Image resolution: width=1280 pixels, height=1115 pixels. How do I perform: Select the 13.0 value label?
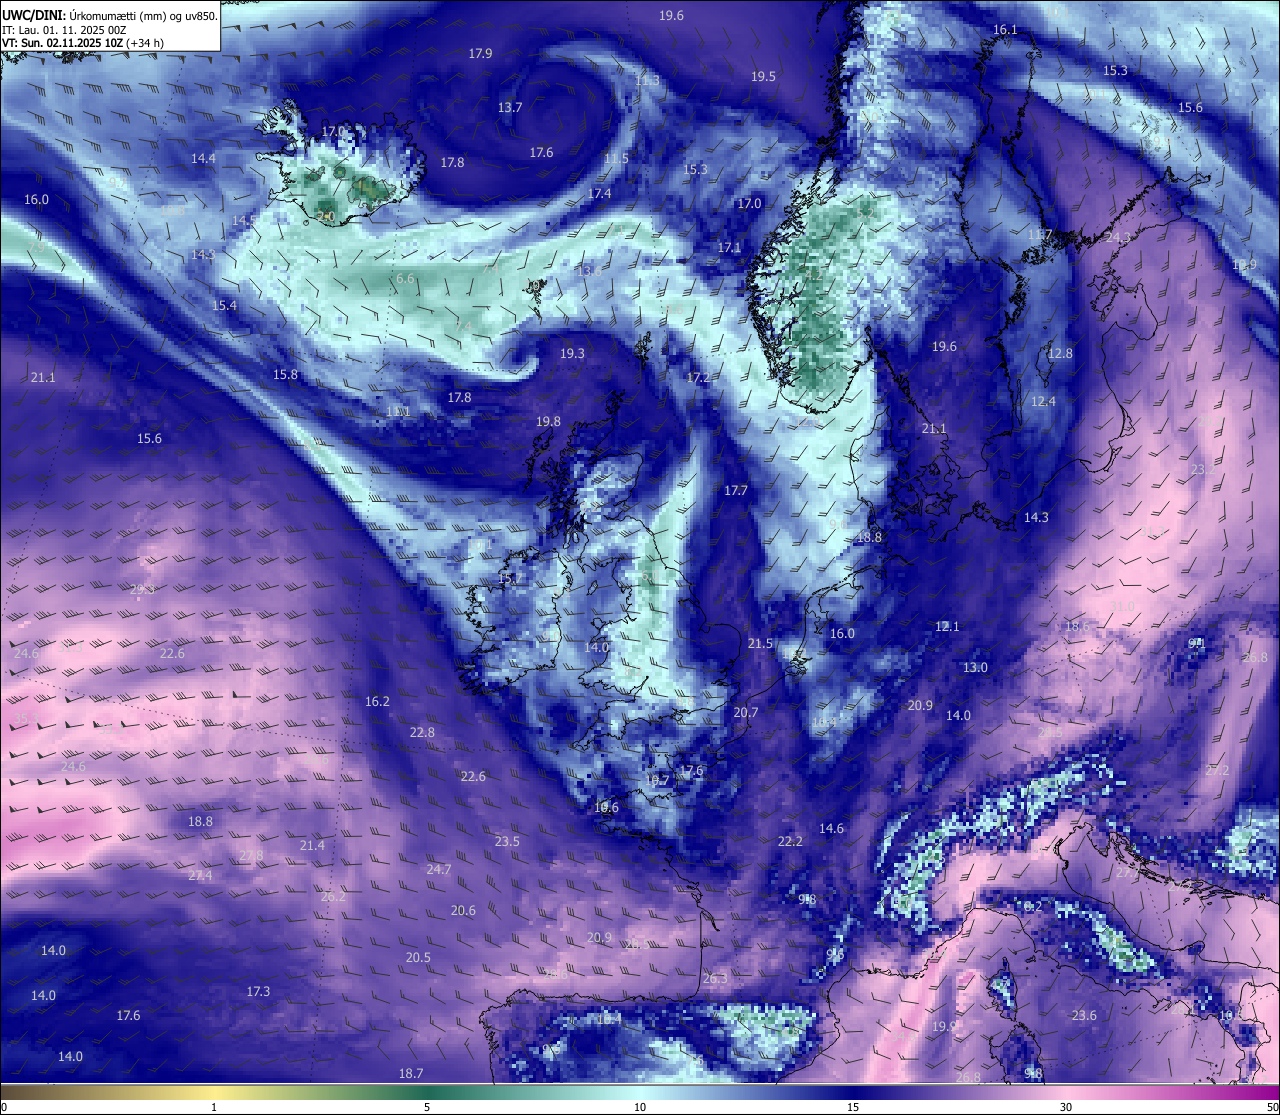975,668
